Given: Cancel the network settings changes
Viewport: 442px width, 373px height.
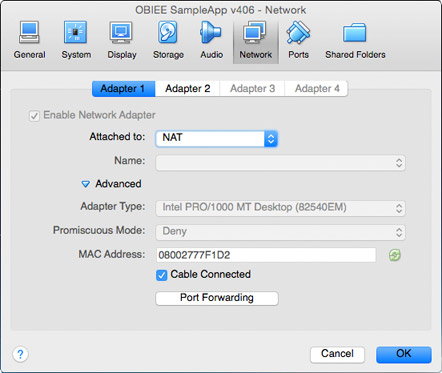Looking at the screenshot, I should (337, 354).
